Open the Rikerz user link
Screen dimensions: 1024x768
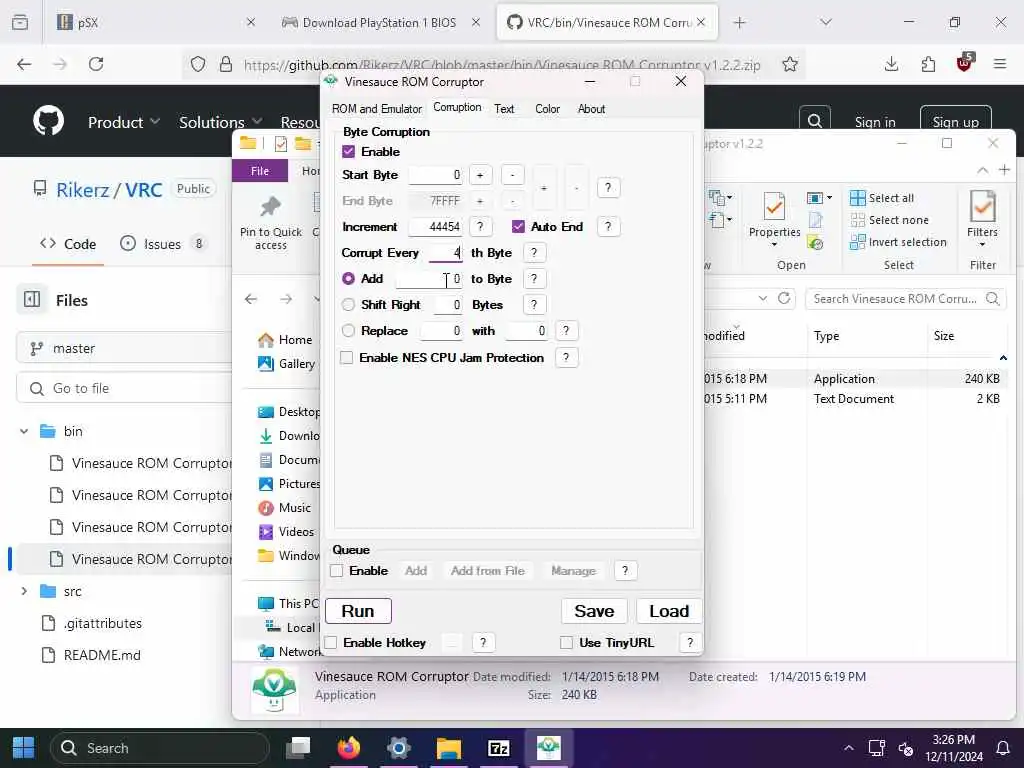82,190
